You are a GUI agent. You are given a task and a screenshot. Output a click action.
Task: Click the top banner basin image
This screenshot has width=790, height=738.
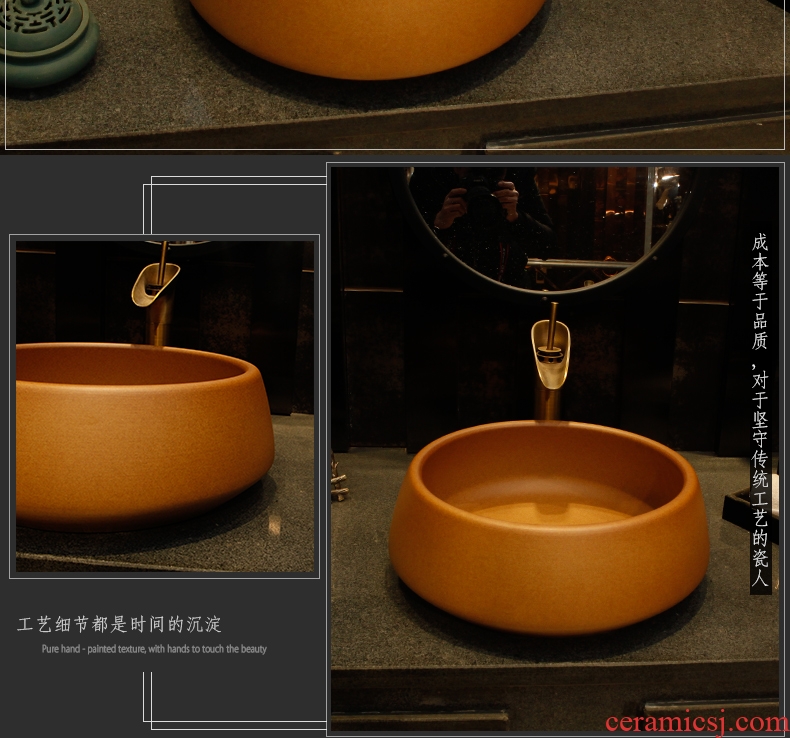[x=370, y=35]
